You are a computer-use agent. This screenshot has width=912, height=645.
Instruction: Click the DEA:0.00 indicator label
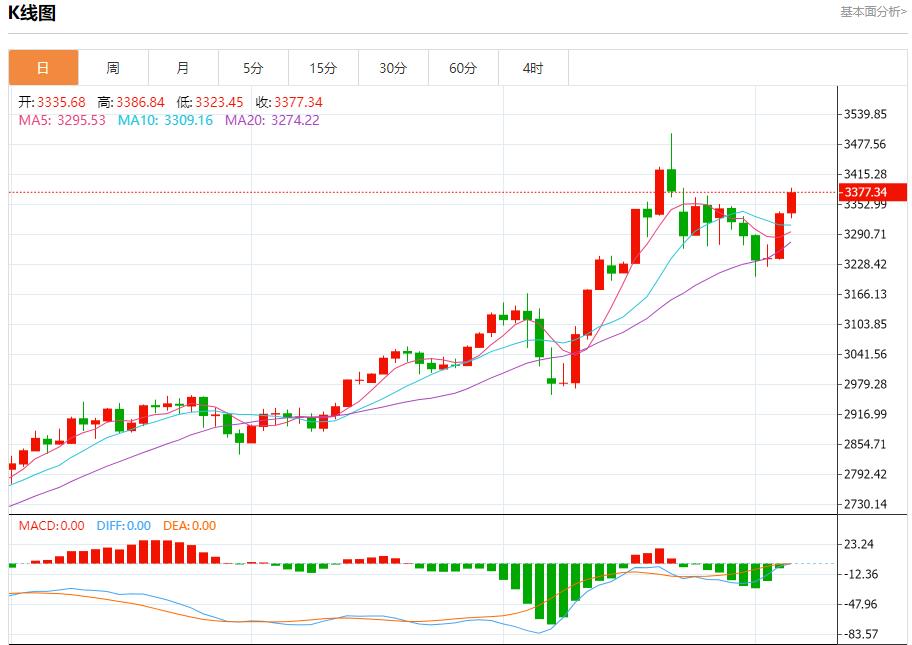190,526
